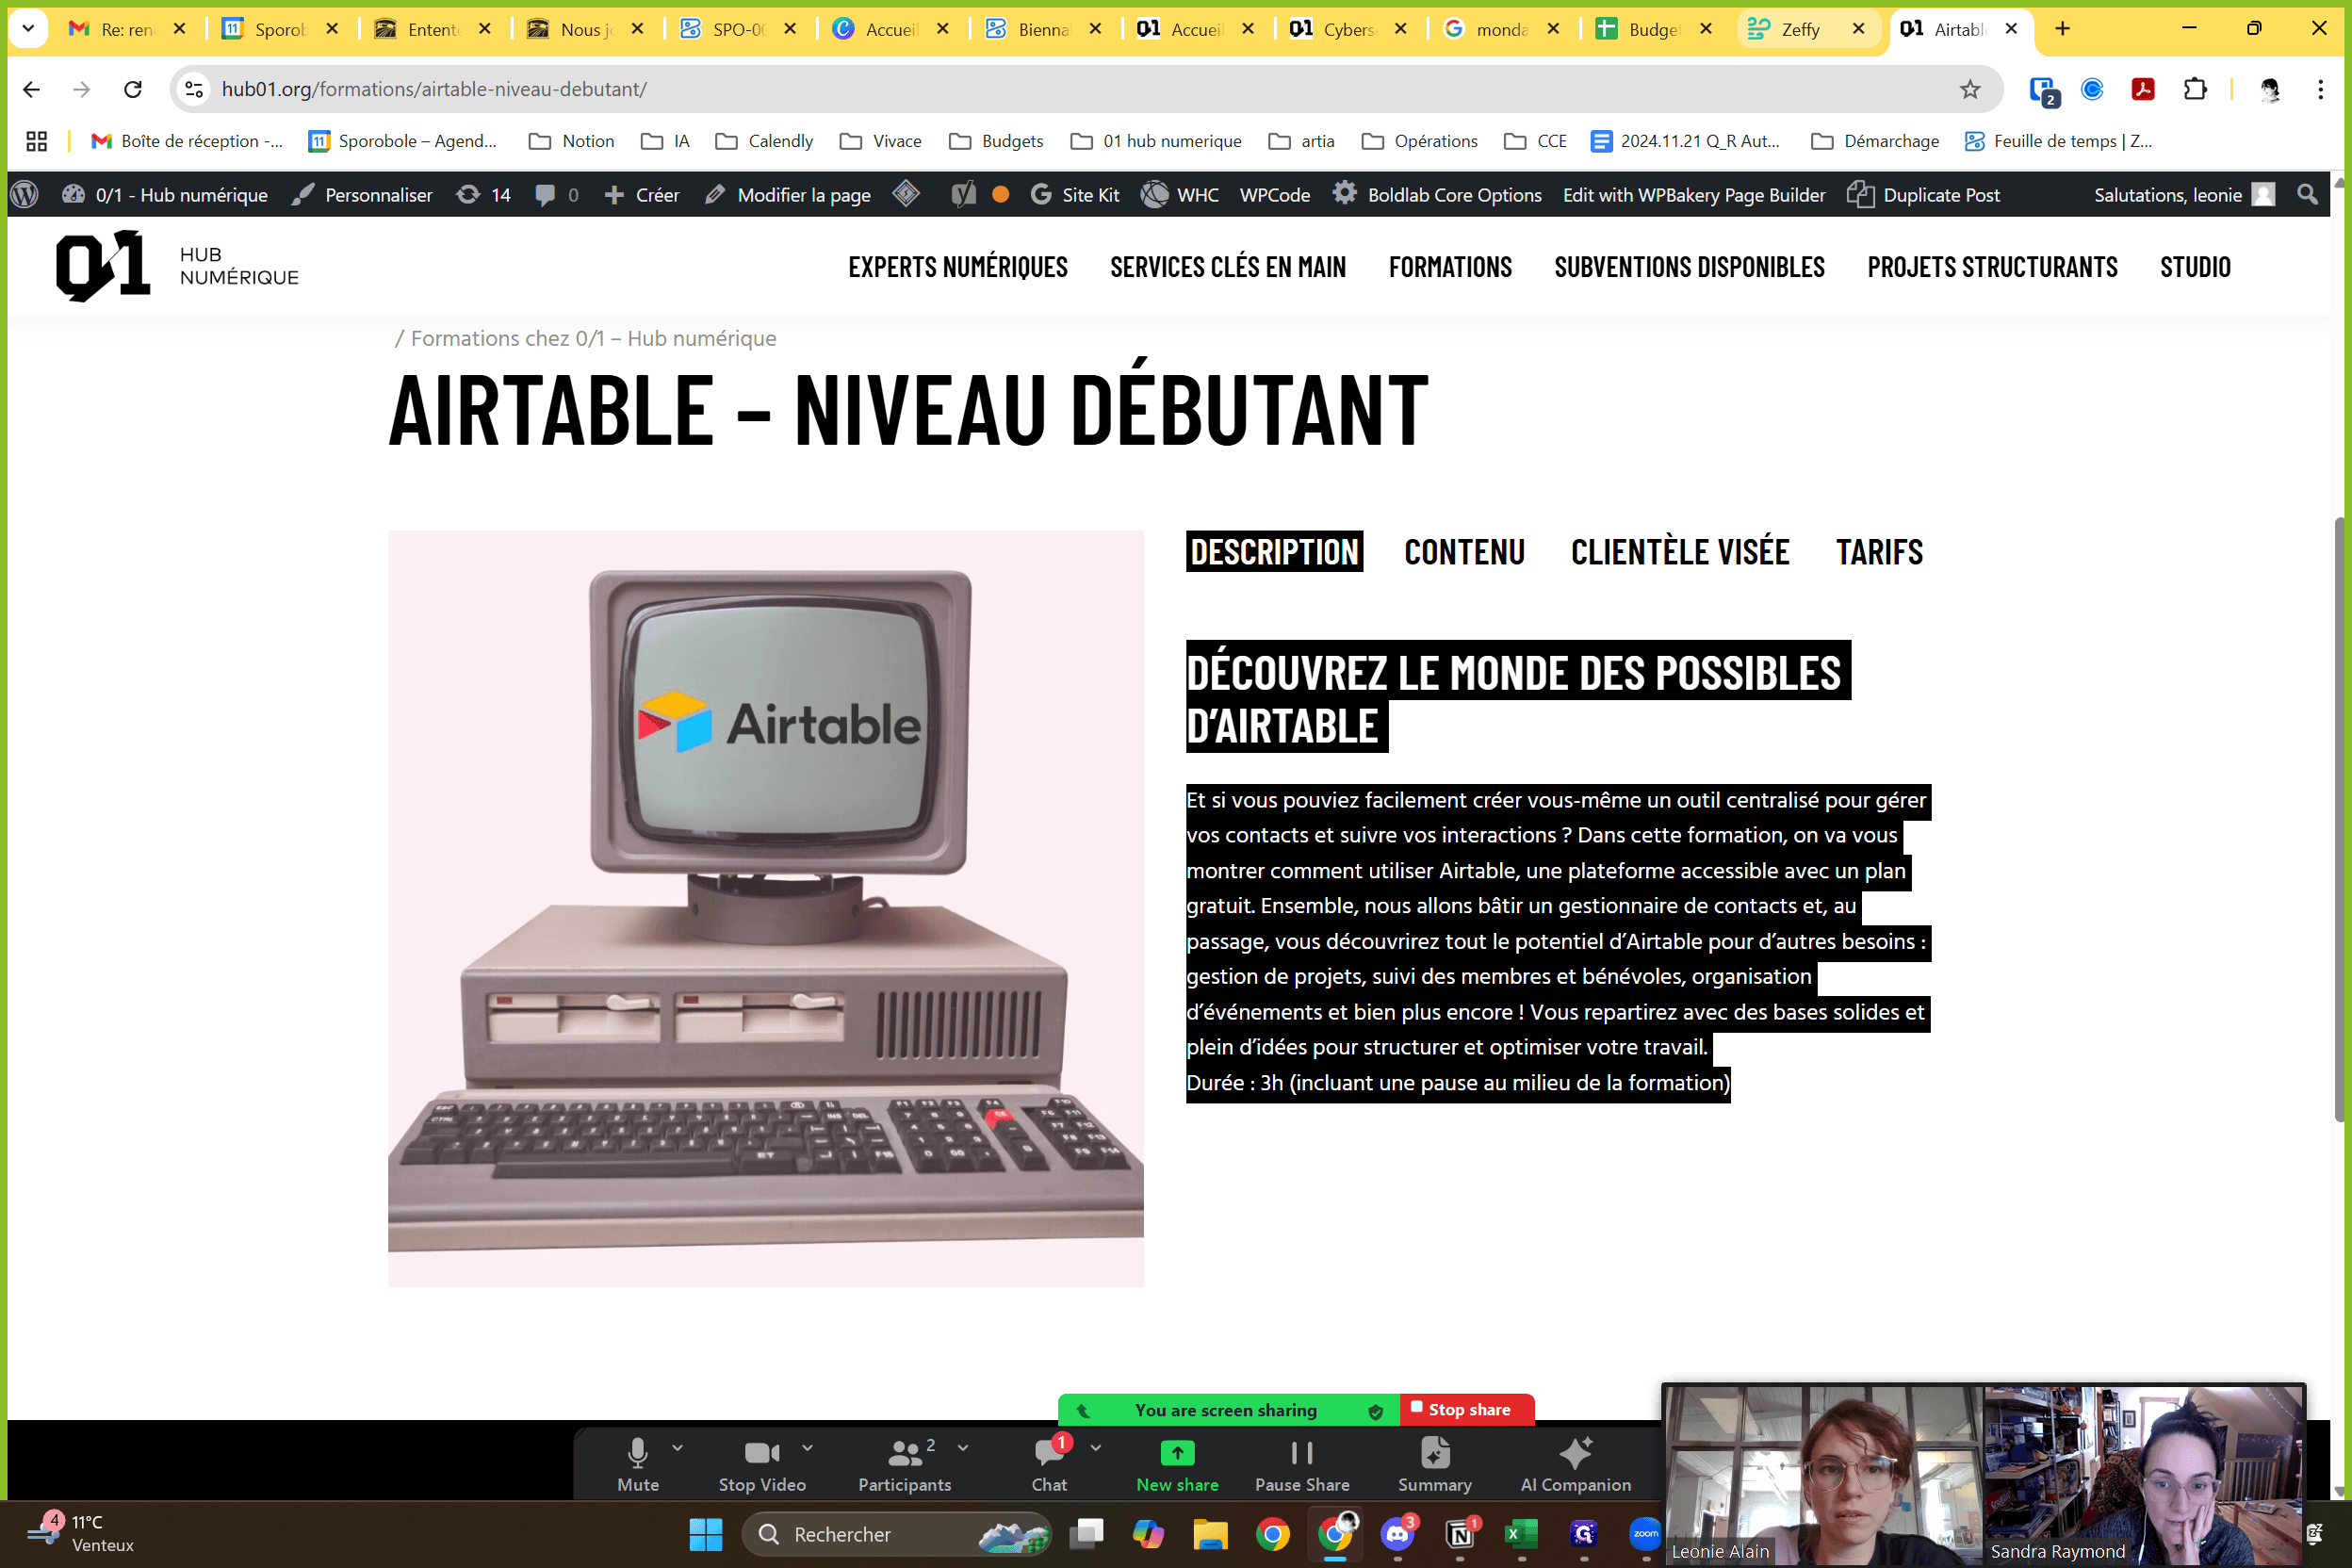Viewport: 2352px width, 1568px height.
Task: Switch to the CLIENTÈLE VISÉE tab
Action: (x=1680, y=552)
